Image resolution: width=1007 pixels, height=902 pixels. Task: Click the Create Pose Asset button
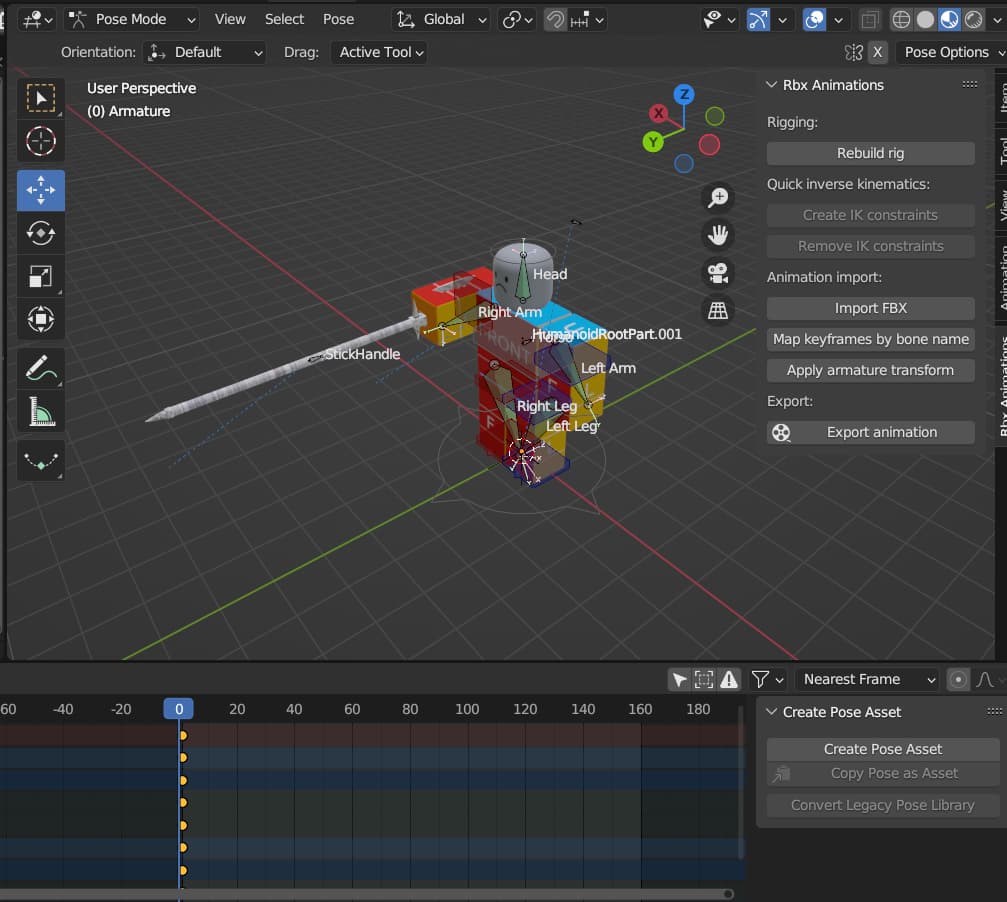(881, 748)
